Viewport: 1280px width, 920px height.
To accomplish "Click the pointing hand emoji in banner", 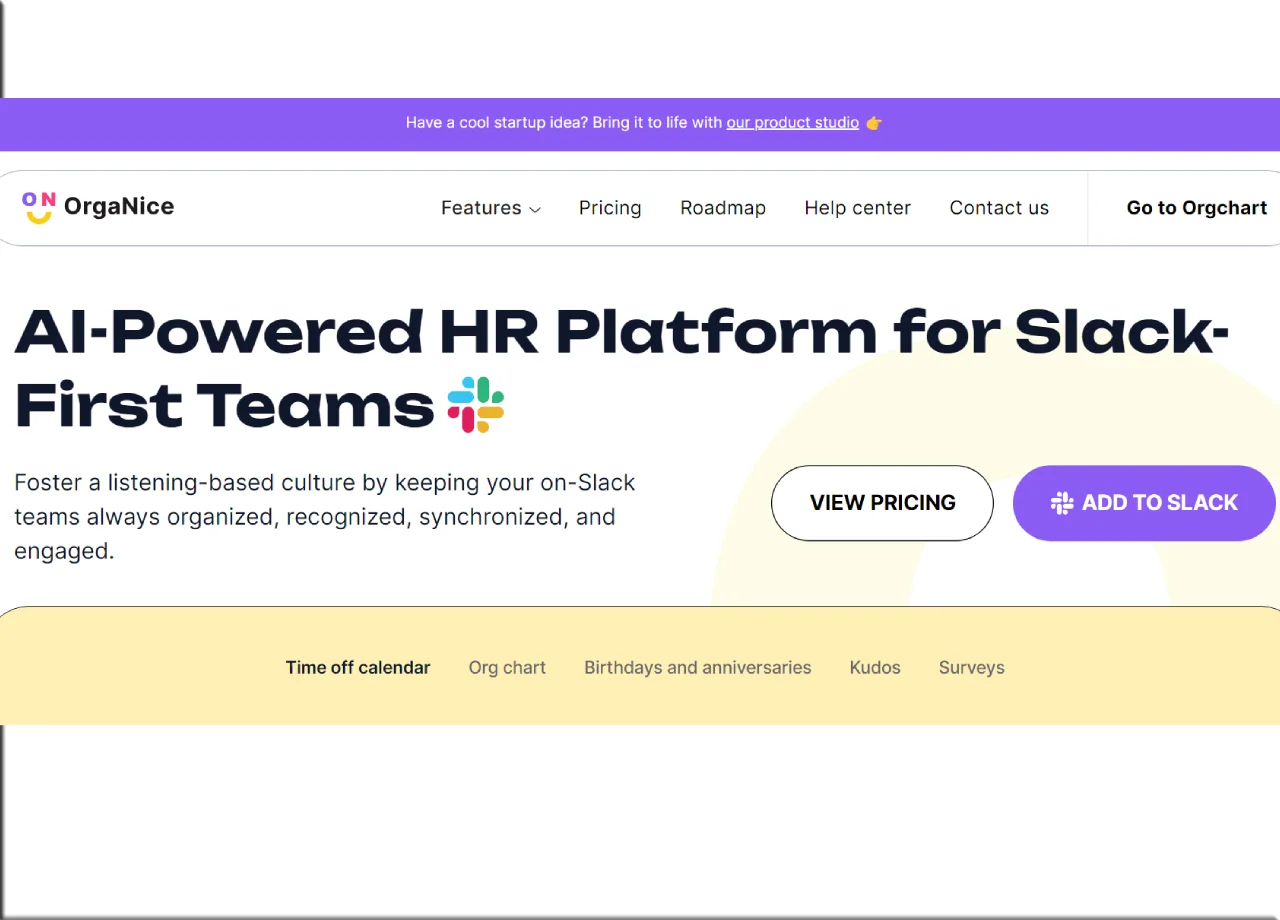I will 874,123.
